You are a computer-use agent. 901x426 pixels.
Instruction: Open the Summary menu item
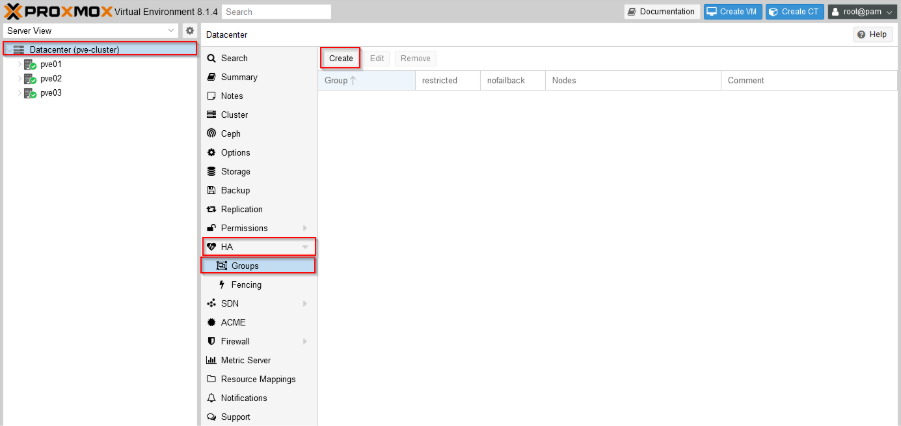239,77
